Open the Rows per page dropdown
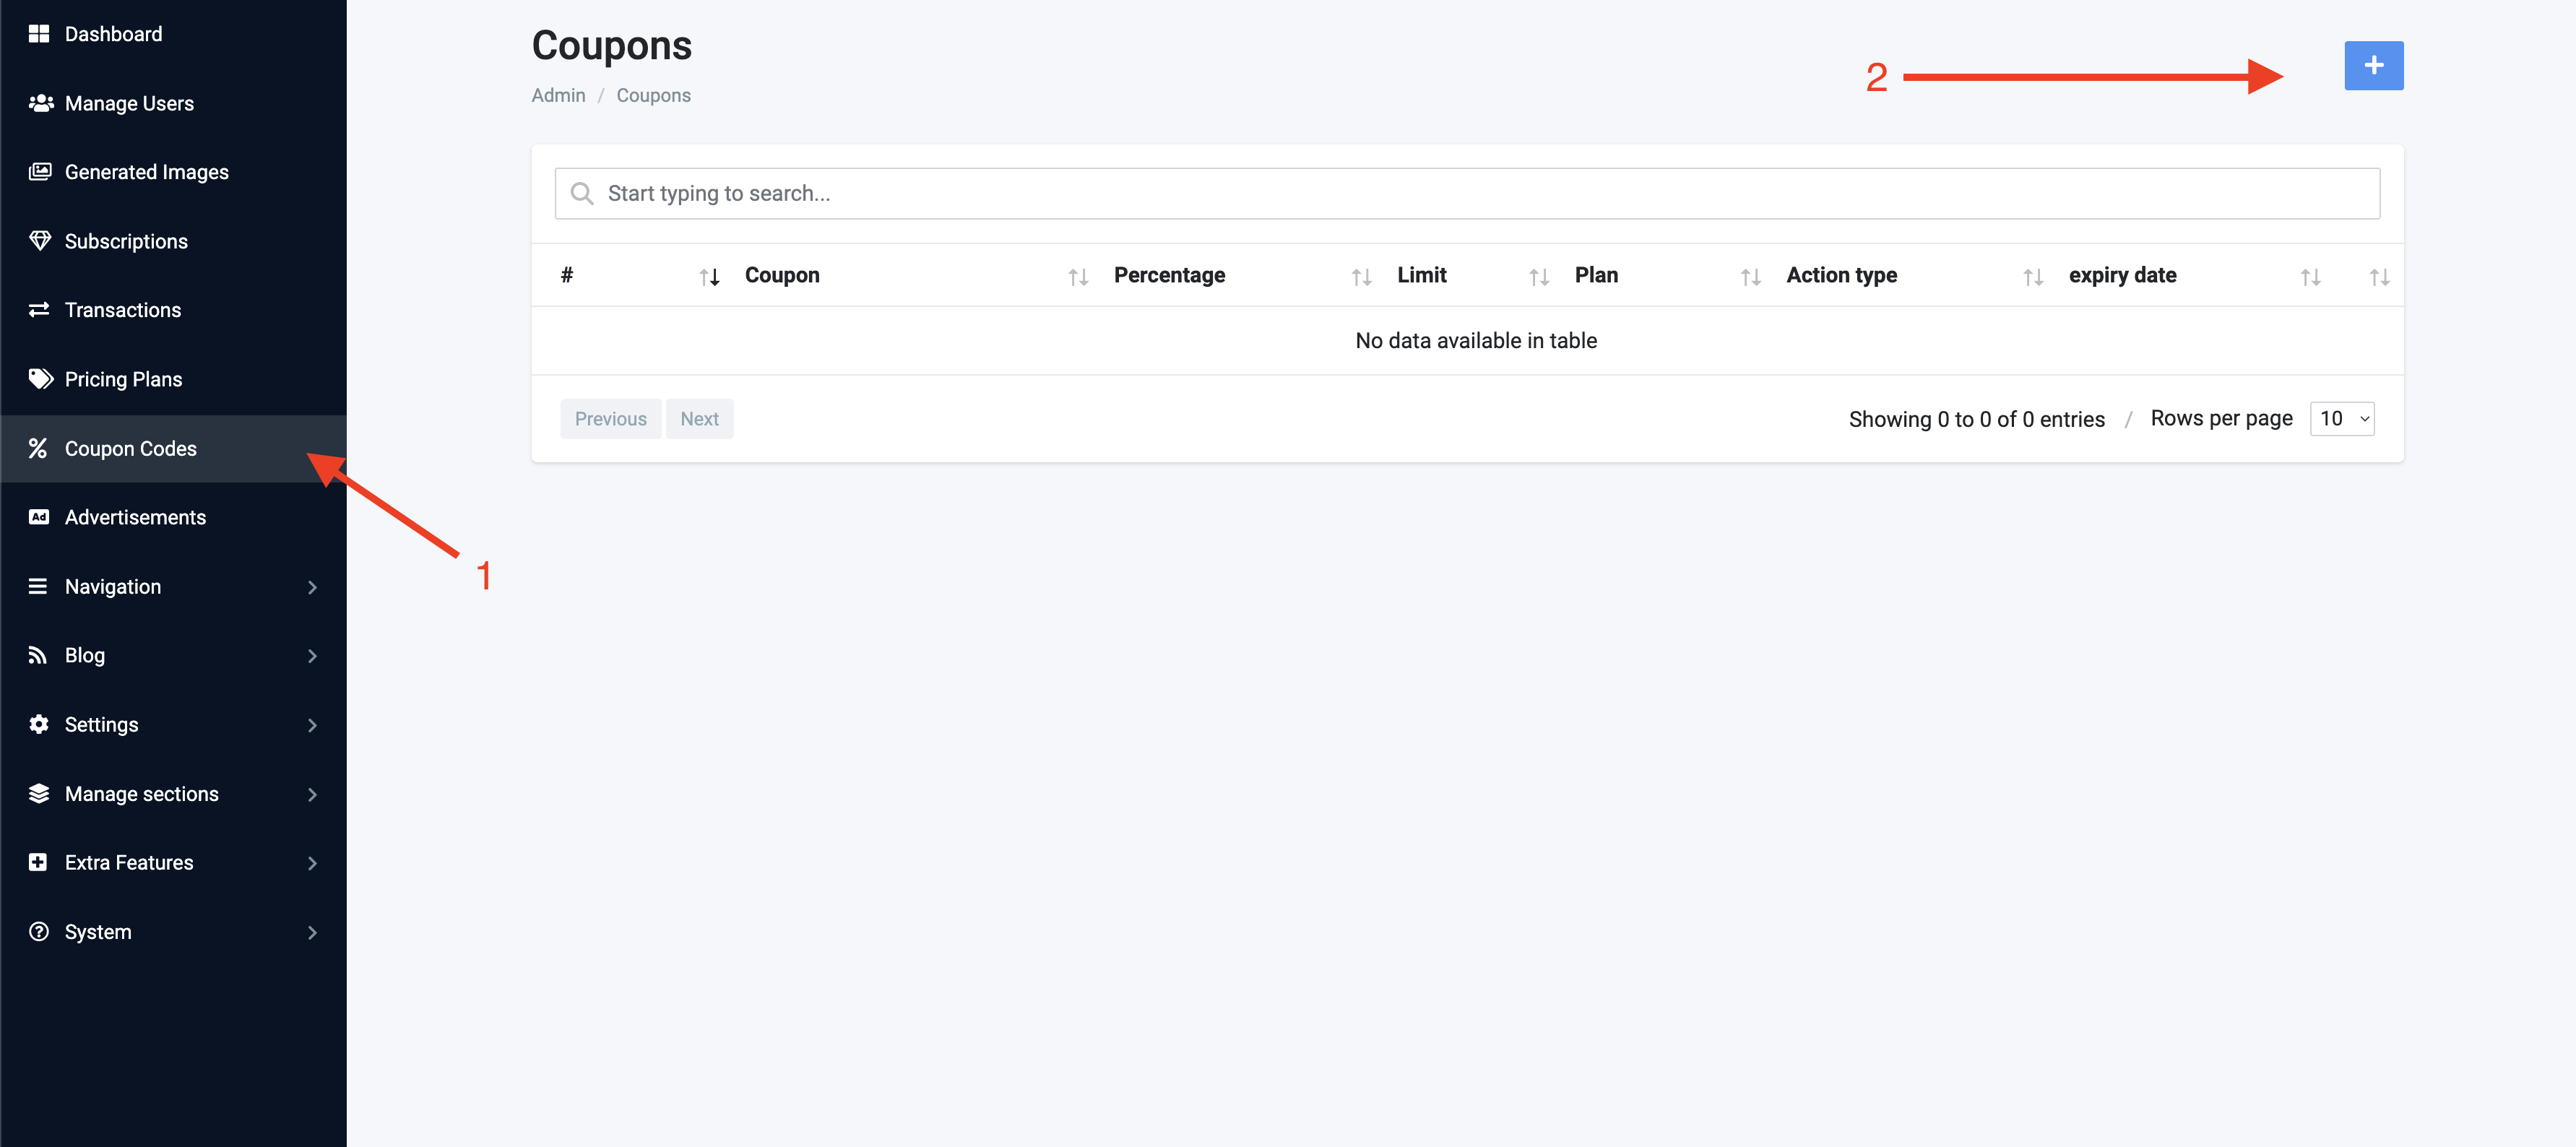Image resolution: width=2576 pixels, height=1147 pixels. pos(2342,419)
